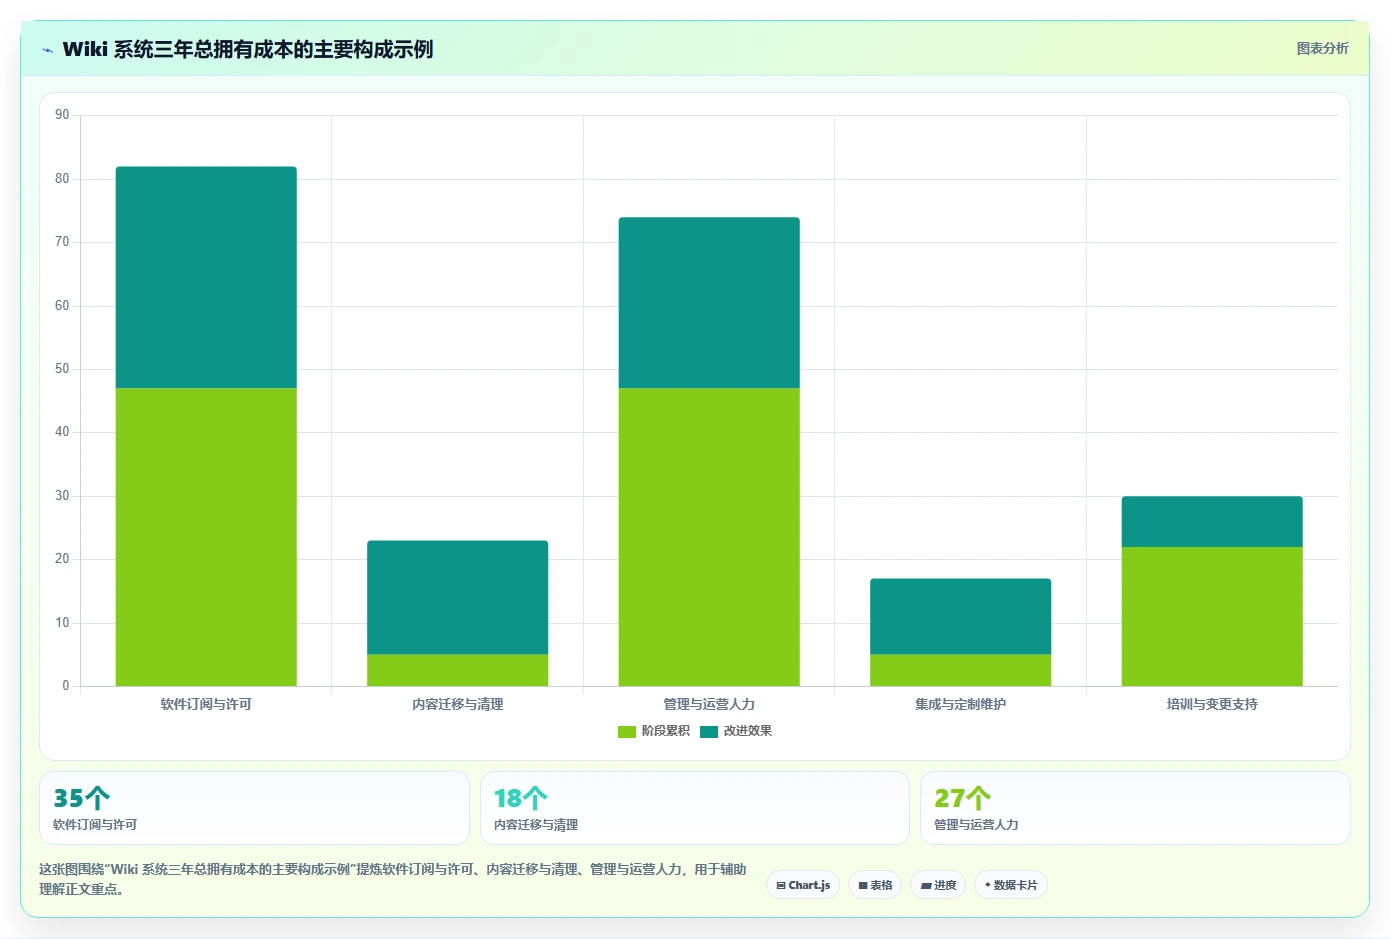This screenshot has width=1390, height=939.
Task: Click the header icon before the Wiki title
Action: tap(47, 50)
